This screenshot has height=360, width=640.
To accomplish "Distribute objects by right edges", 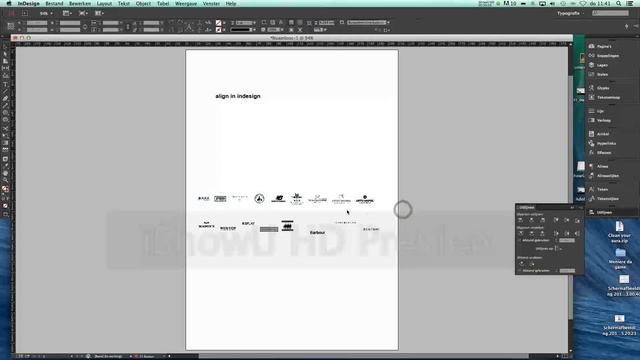I will 577,233.
